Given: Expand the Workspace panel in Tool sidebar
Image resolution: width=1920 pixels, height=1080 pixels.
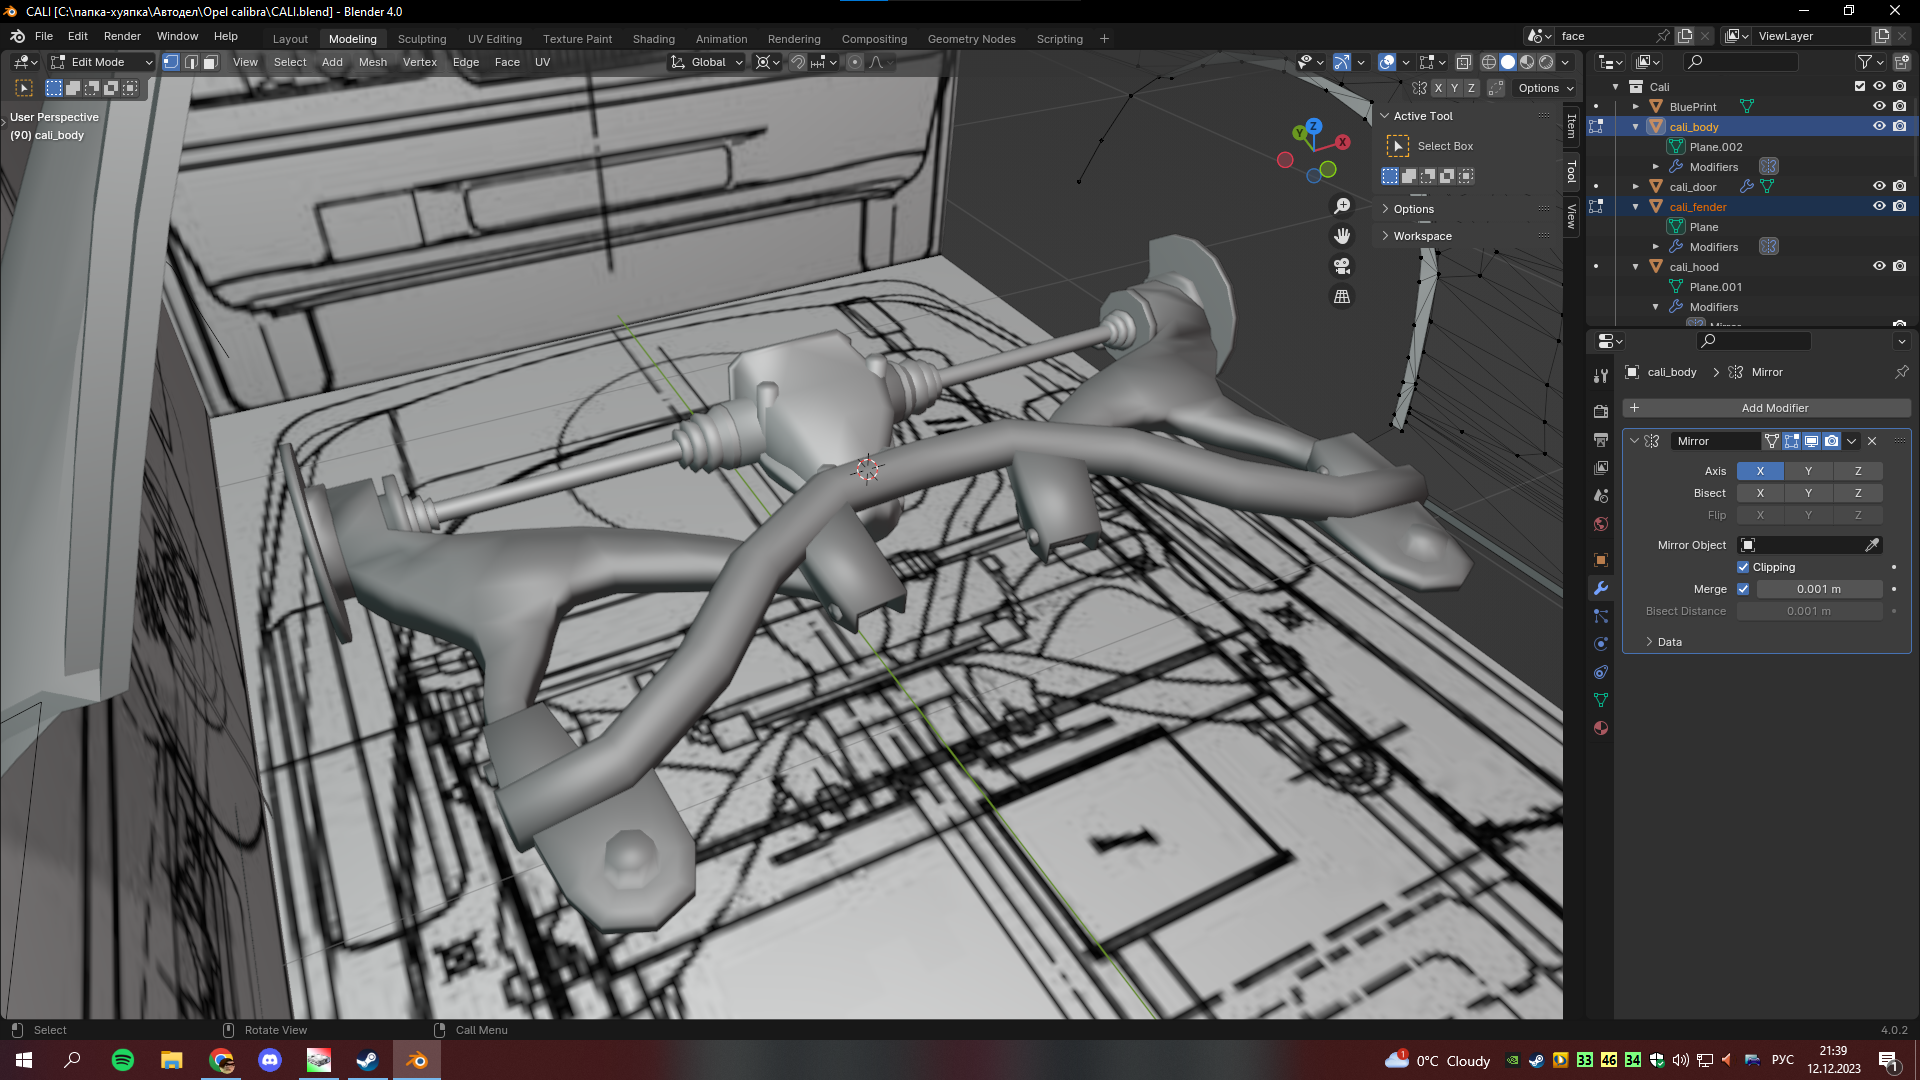Looking at the screenshot, I should click(1422, 236).
